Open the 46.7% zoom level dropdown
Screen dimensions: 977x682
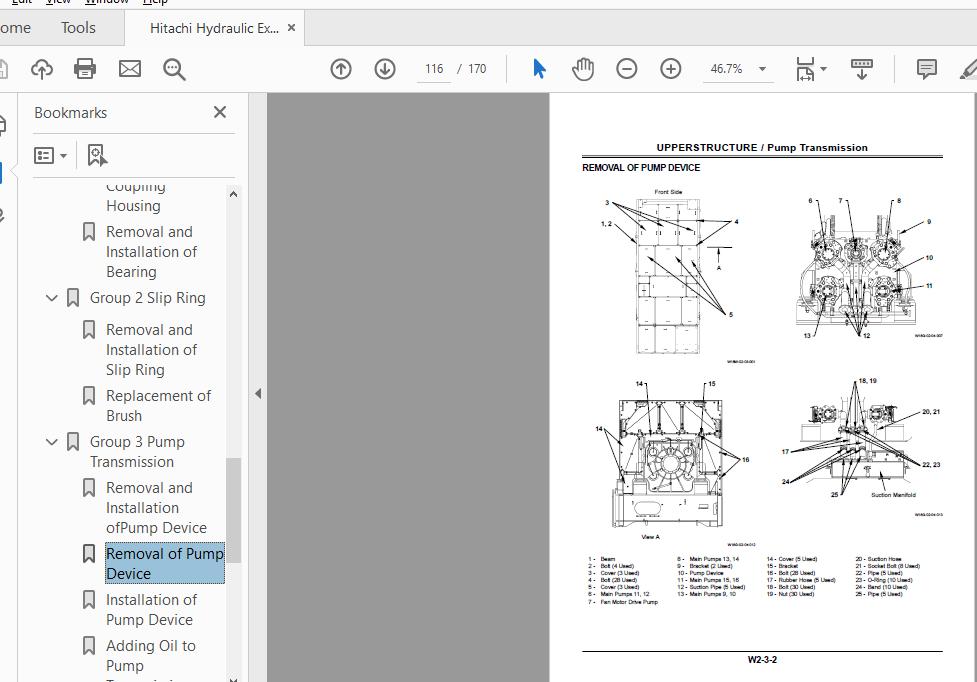click(761, 69)
